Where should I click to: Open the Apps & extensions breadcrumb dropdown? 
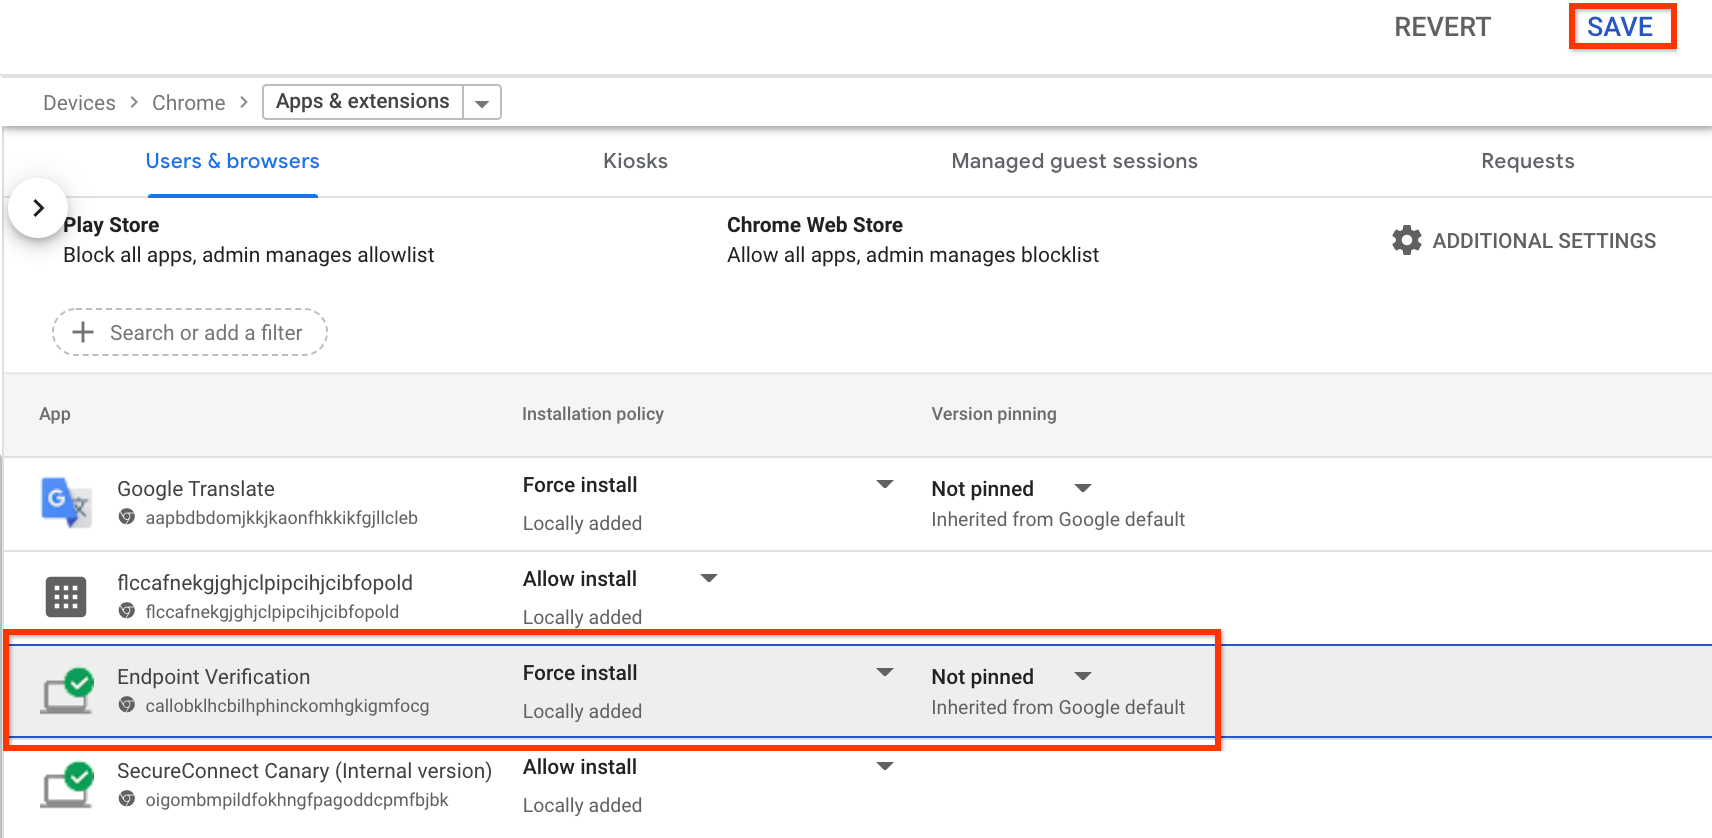point(482,103)
